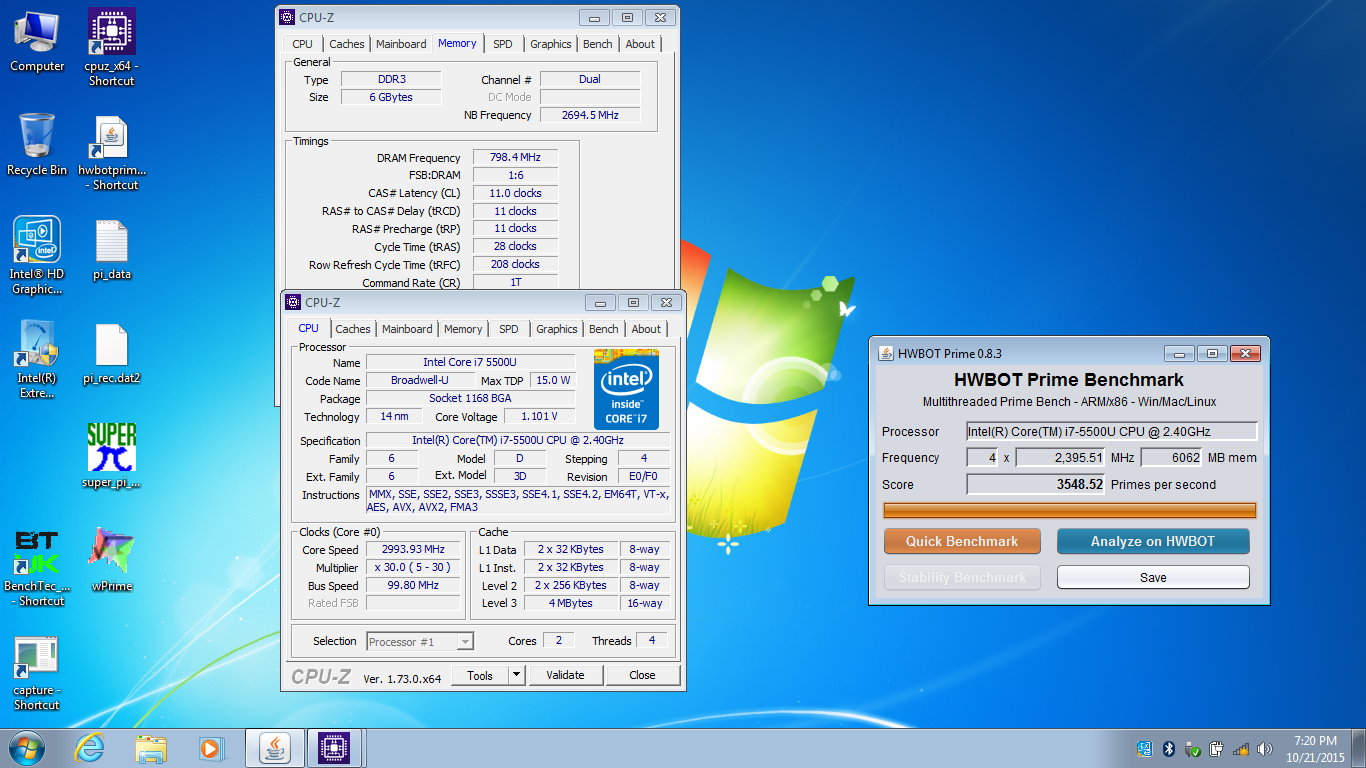Select Memory tab in front CPU-Z window
The width and height of the screenshot is (1366, 768).
point(463,329)
